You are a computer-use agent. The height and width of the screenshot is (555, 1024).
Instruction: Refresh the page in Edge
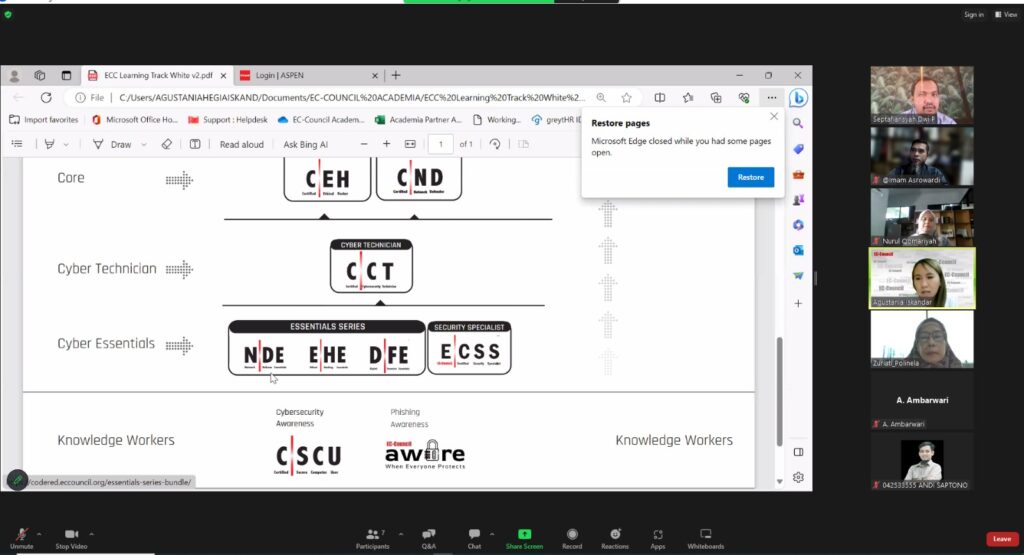(x=46, y=97)
